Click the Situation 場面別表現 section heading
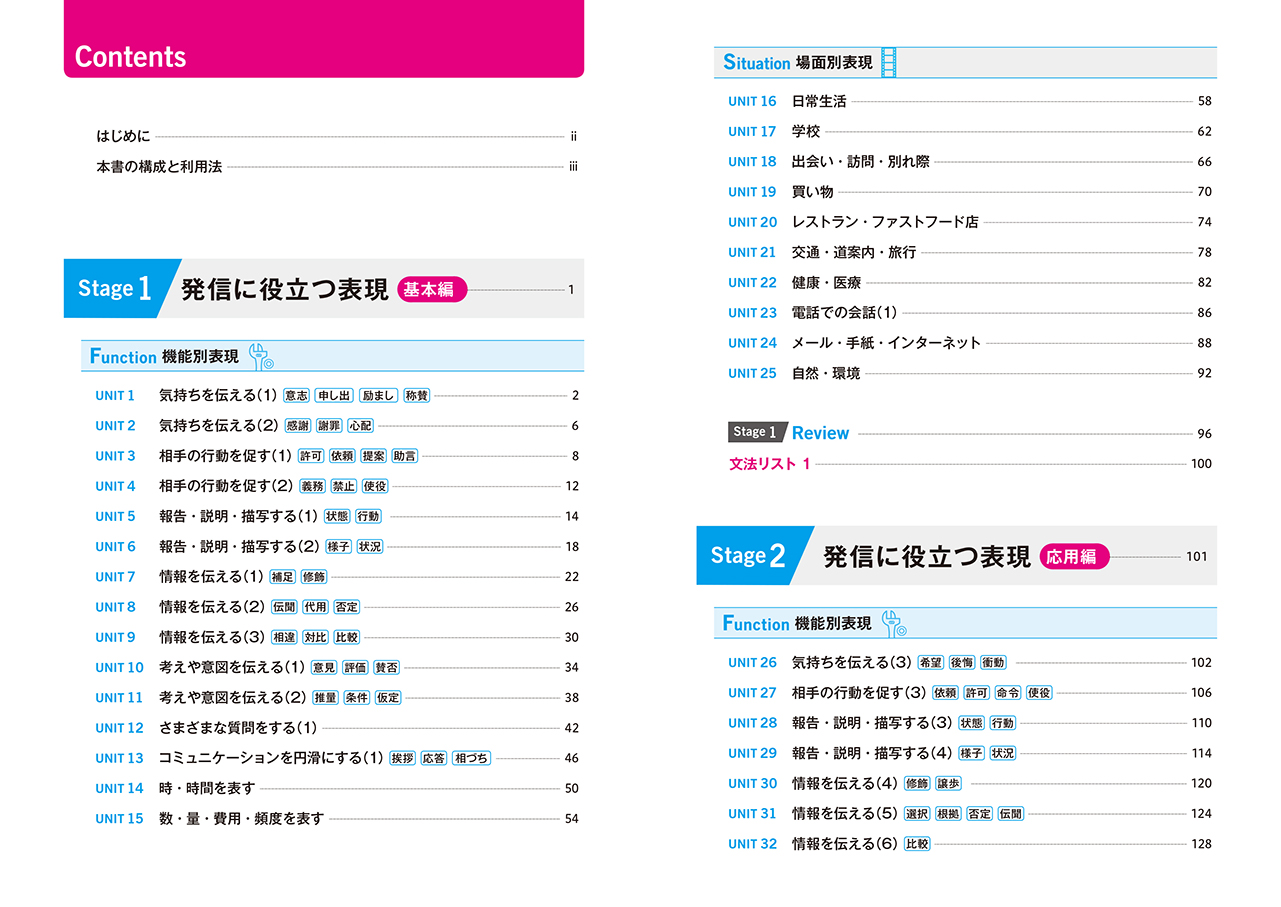 pyautogui.click(x=798, y=62)
